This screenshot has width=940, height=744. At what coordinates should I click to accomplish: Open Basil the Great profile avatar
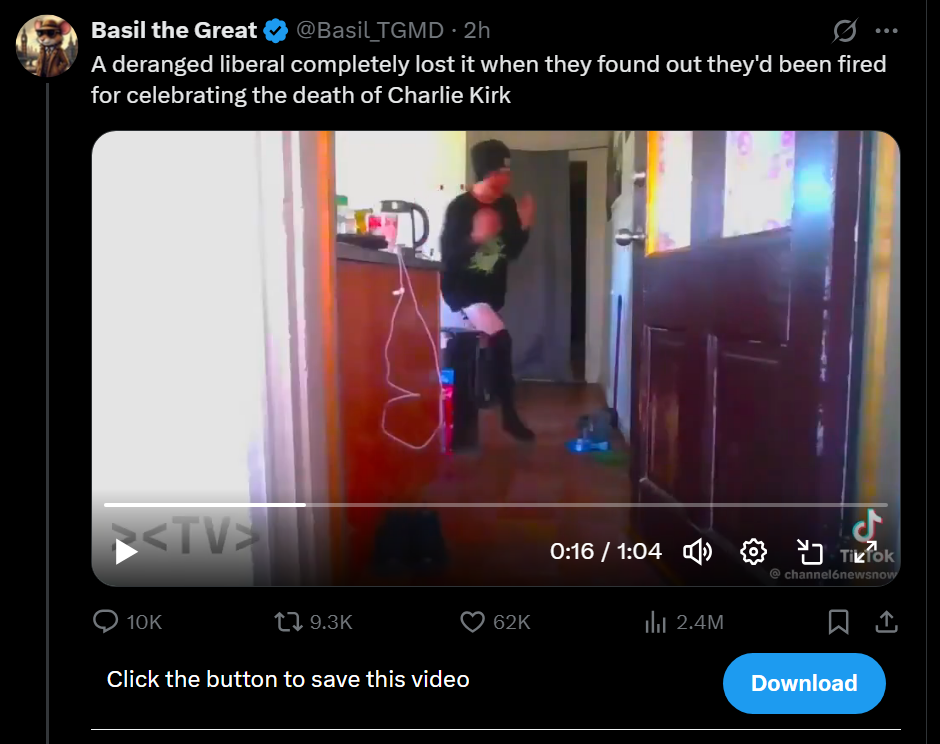click(x=47, y=46)
